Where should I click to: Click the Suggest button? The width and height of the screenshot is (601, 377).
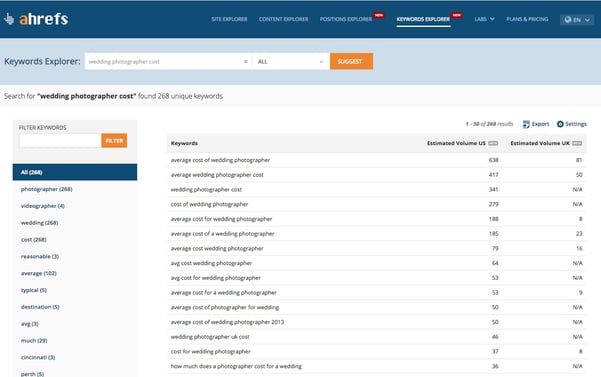click(x=351, y=61)
